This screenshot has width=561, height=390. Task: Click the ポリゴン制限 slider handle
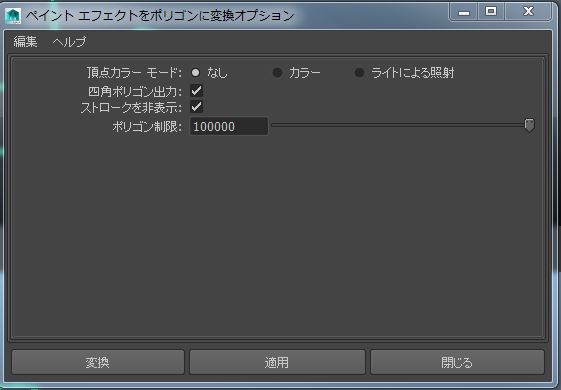[x=529, y=125]
